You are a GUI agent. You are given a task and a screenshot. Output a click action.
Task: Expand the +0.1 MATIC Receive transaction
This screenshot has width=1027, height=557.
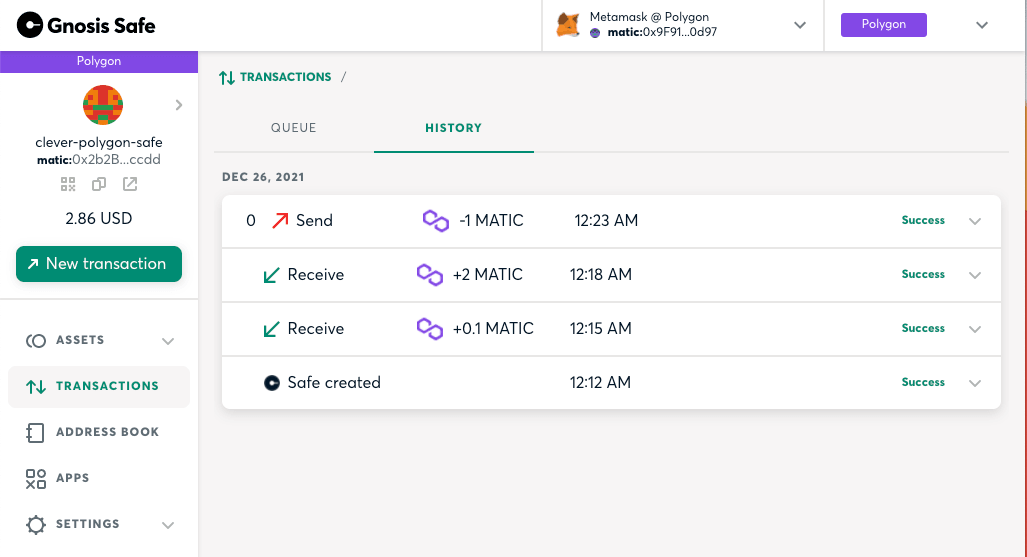tap(975, 329)
